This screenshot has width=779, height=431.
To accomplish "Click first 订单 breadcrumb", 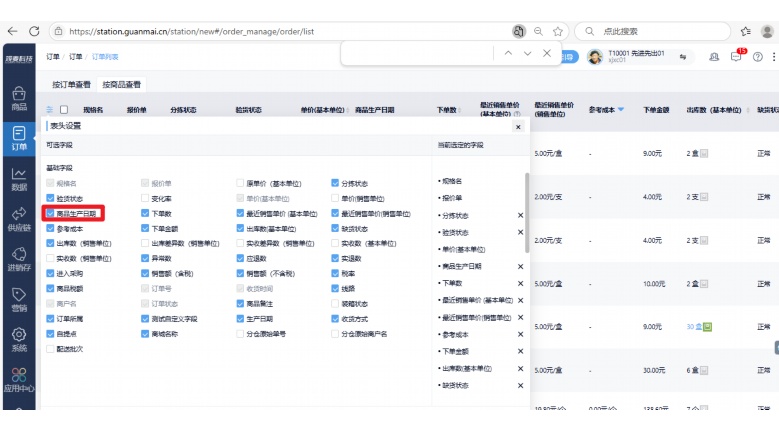I will (x=53, y=57).
